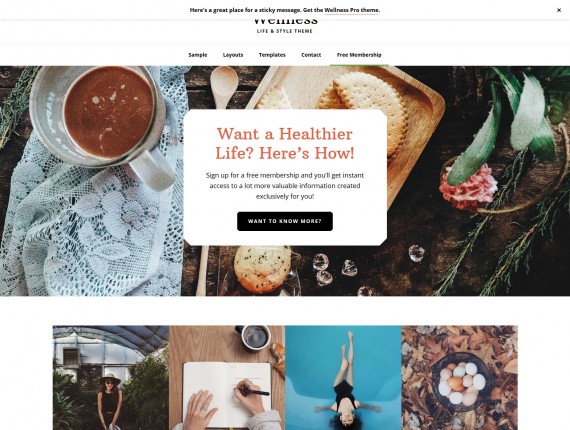570x430 pixels.
Task: Click the pink flower in hero image
Action: [x=468, y=187]
